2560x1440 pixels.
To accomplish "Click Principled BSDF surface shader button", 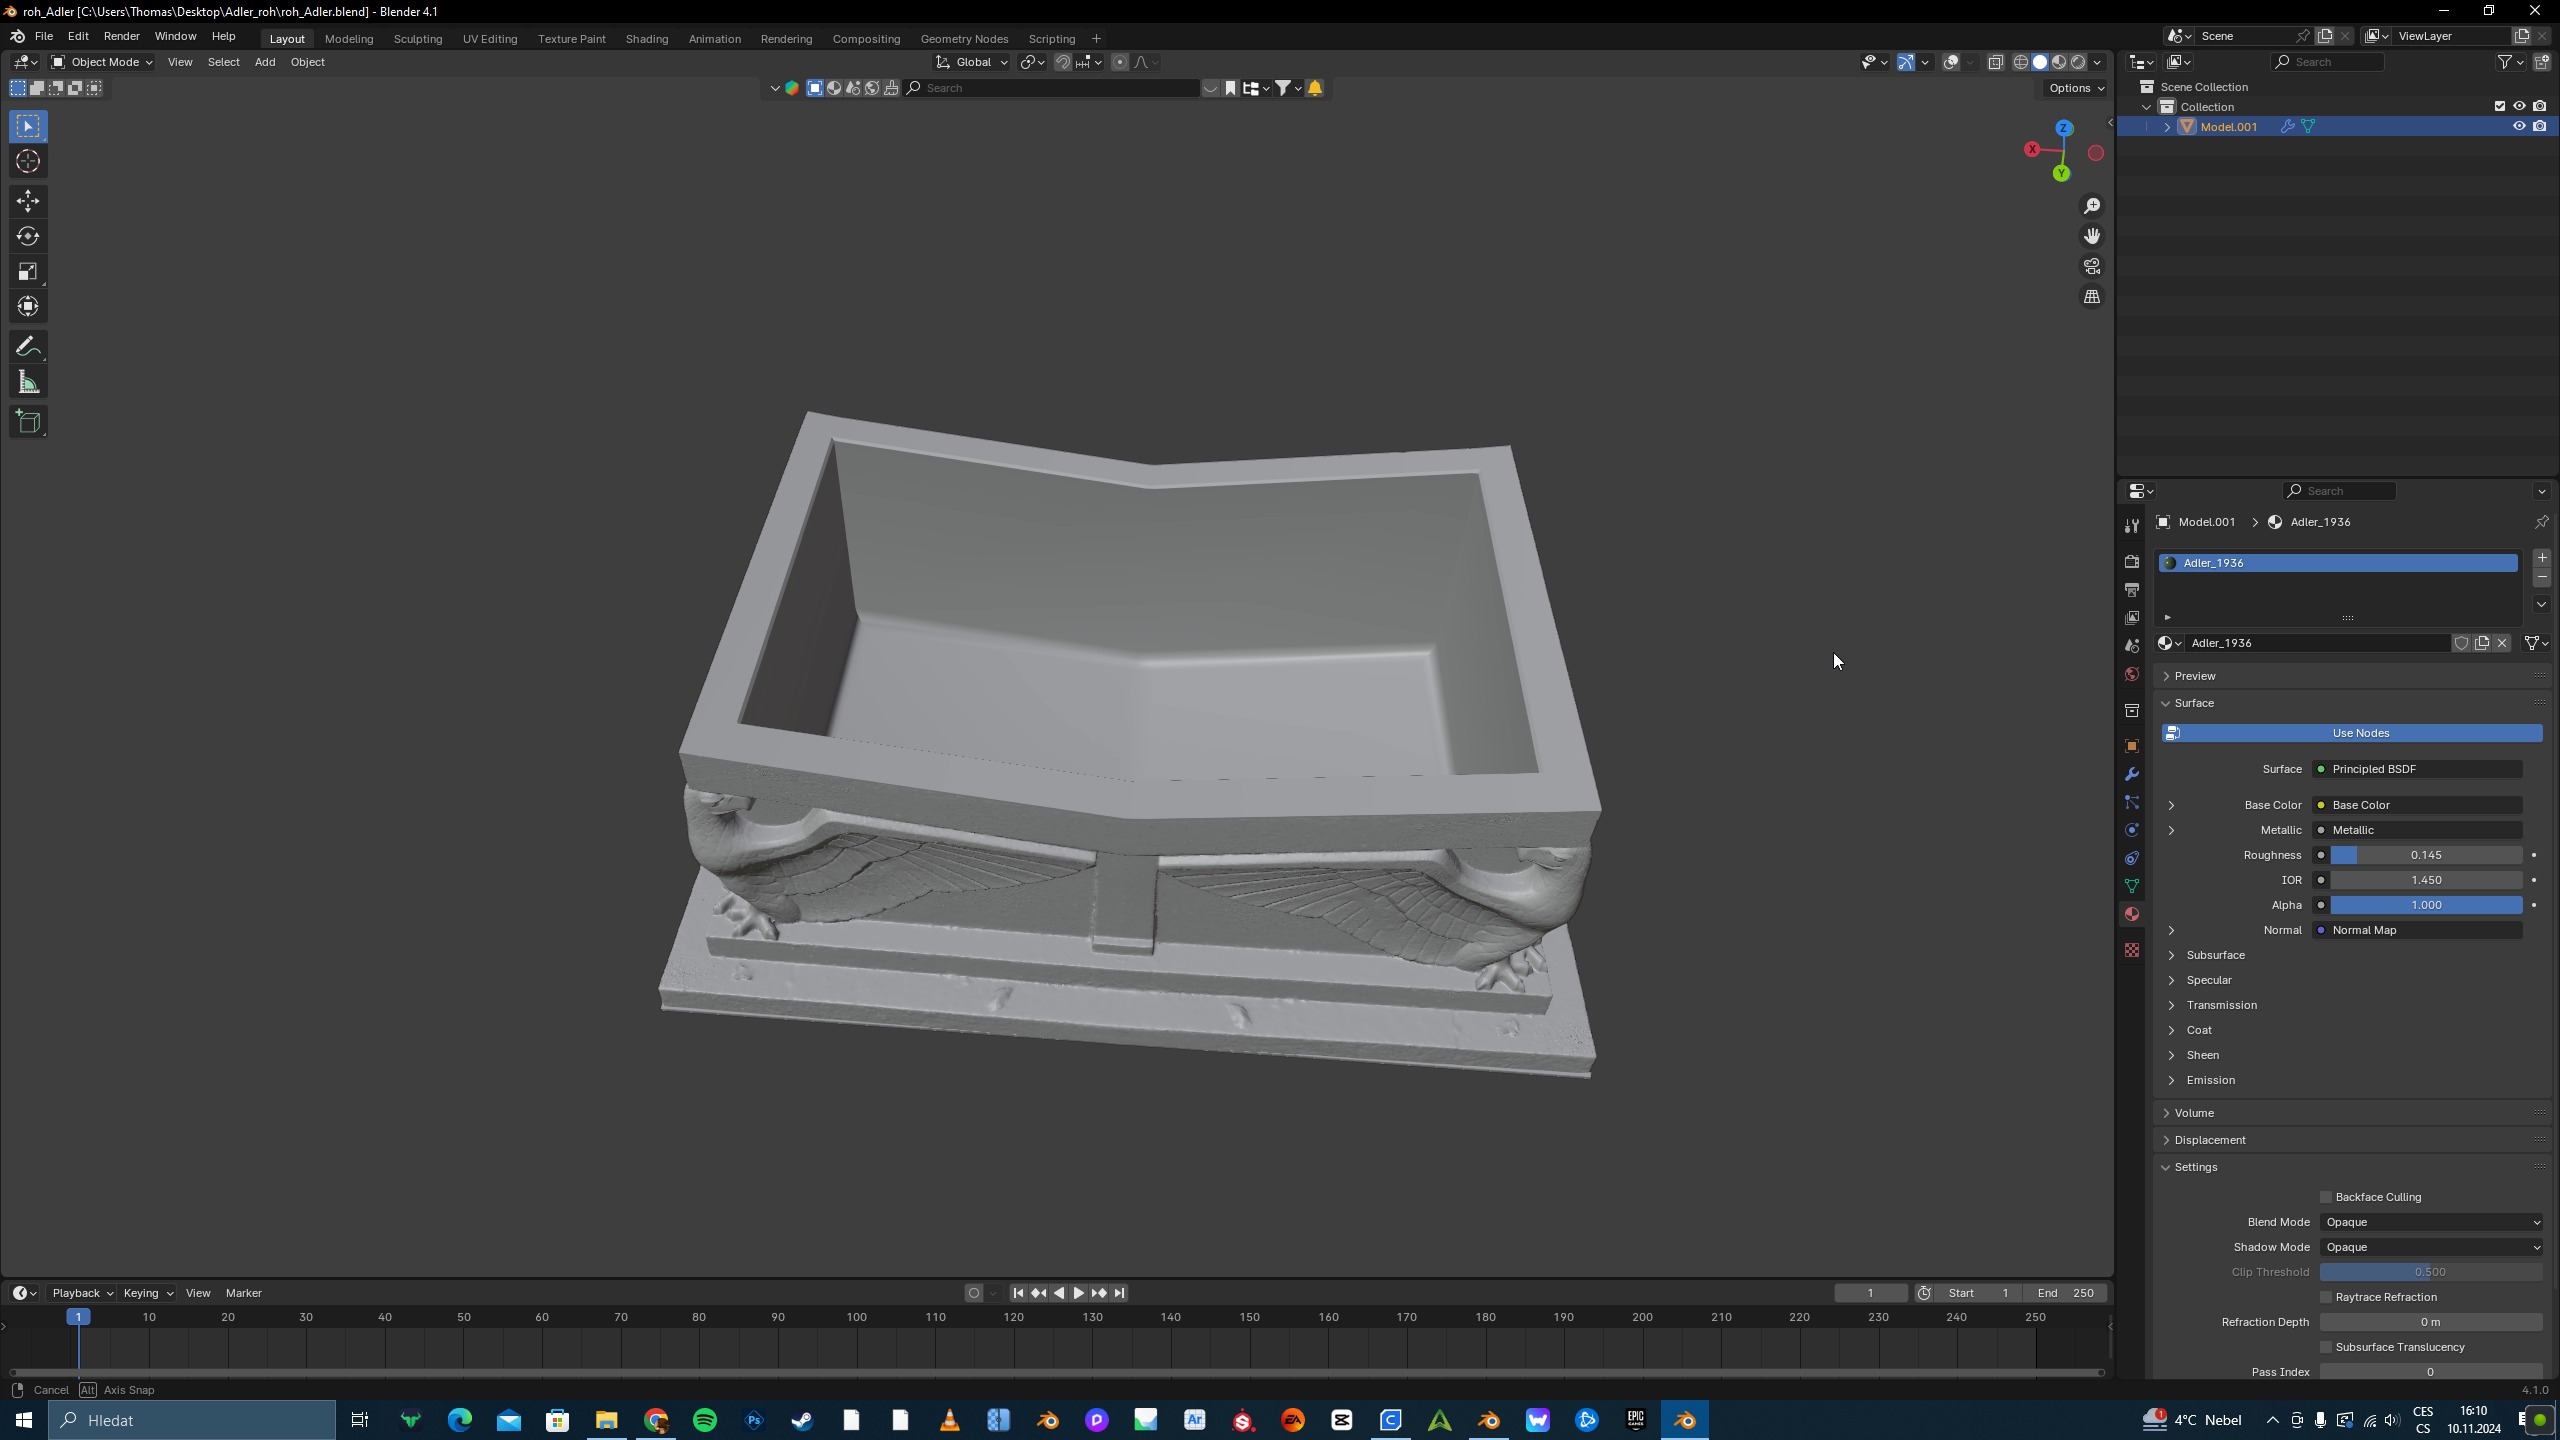I will tap(2417, 769).
